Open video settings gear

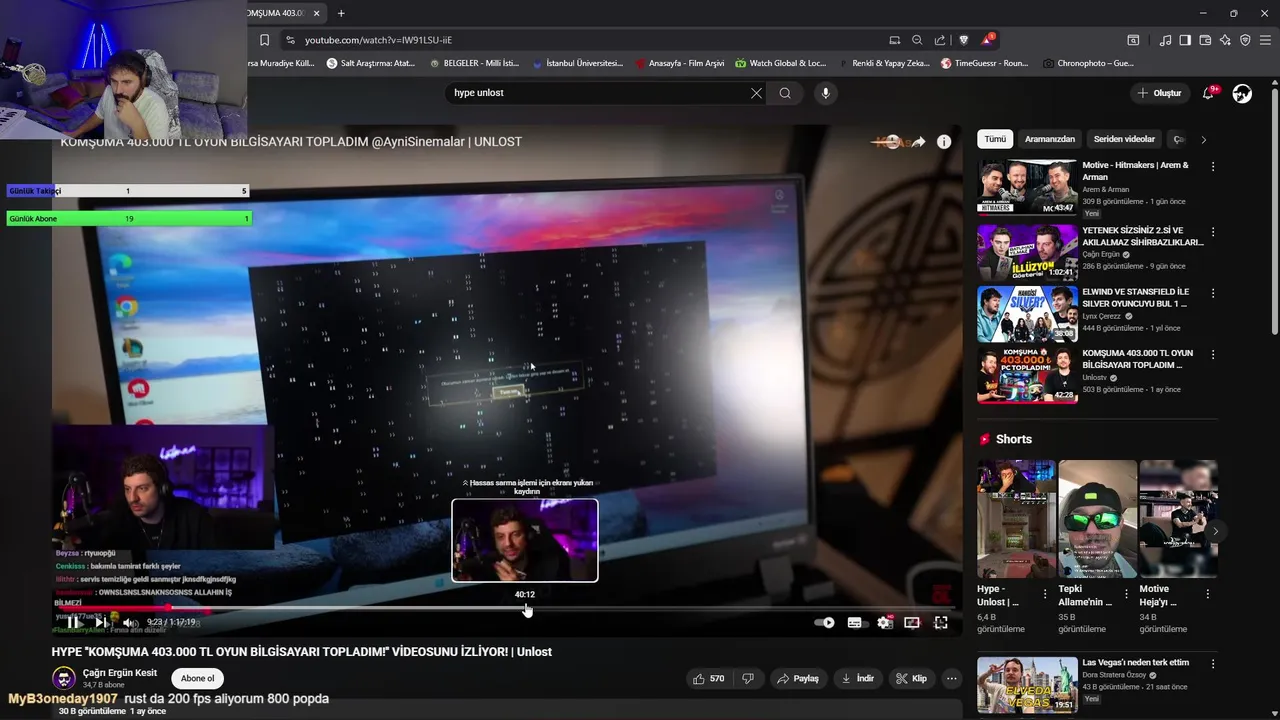(x=884, y=622)
